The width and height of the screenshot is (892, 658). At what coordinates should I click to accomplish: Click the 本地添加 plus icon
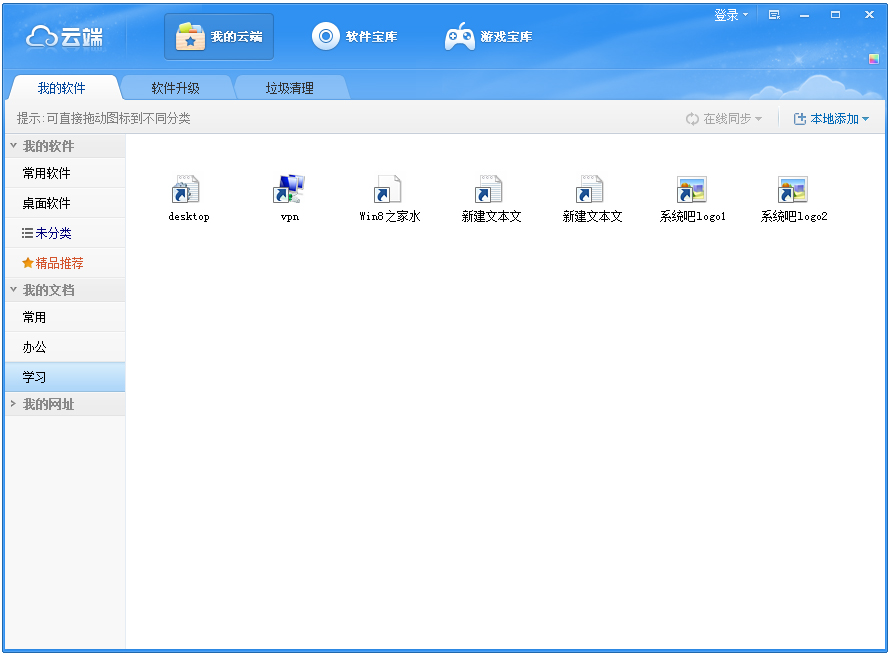(800, 119)
